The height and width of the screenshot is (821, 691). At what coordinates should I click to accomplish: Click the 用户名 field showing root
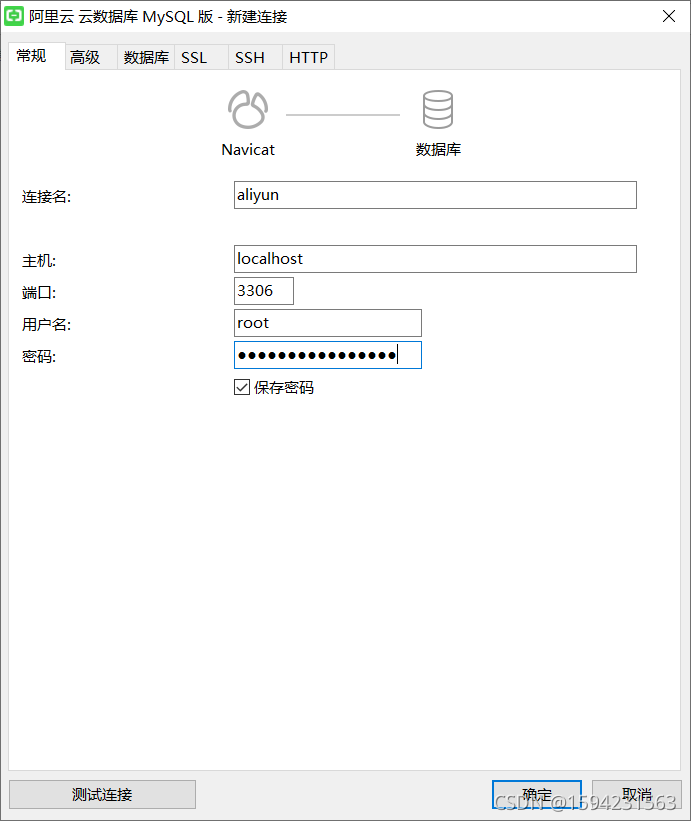[x=328, y=323]
